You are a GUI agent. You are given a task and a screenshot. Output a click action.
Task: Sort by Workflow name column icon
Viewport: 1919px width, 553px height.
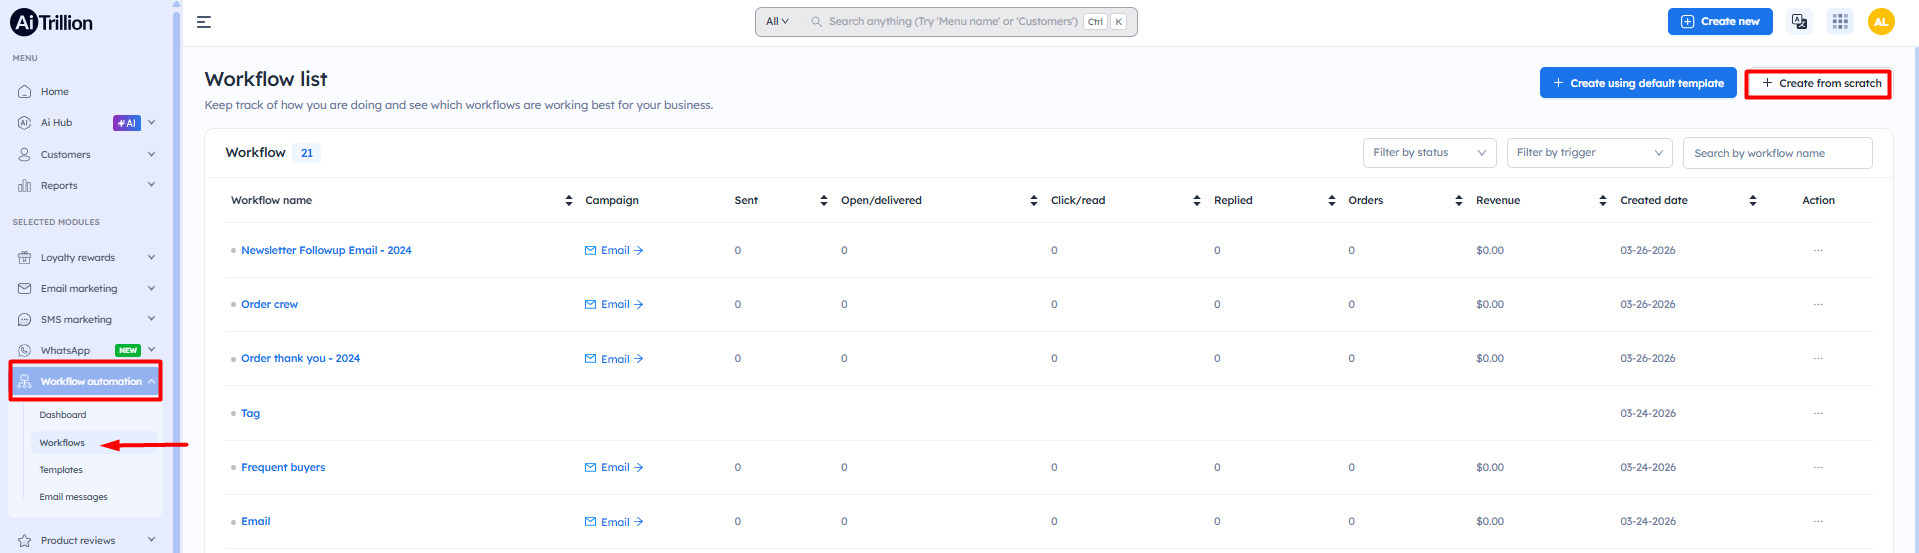[569, 201]
